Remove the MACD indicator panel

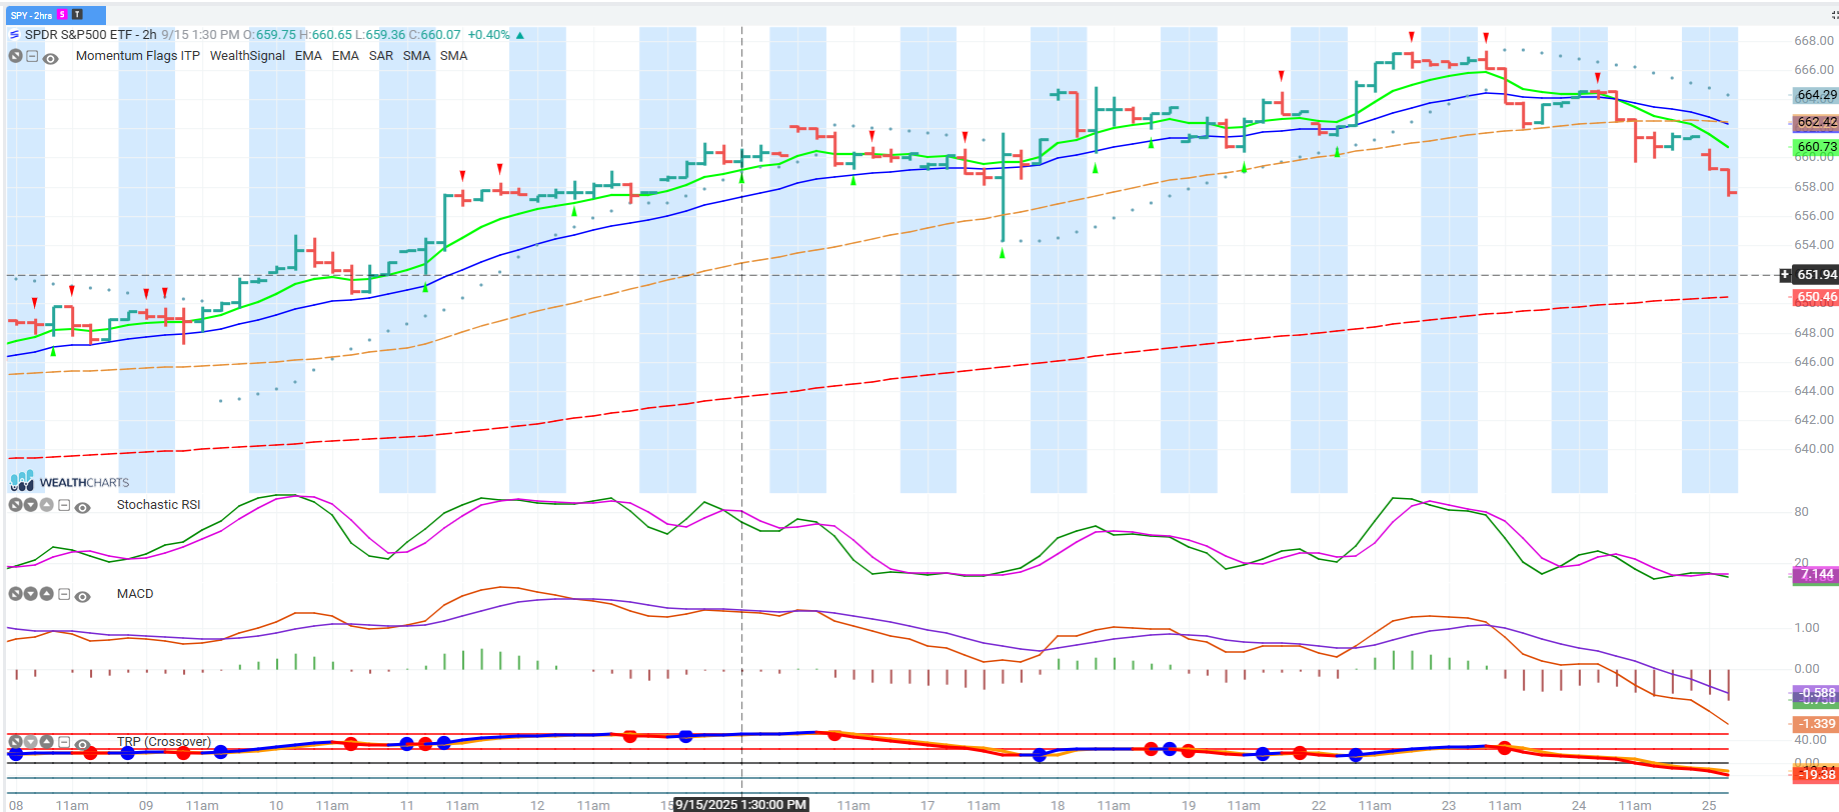coord(15,594)
